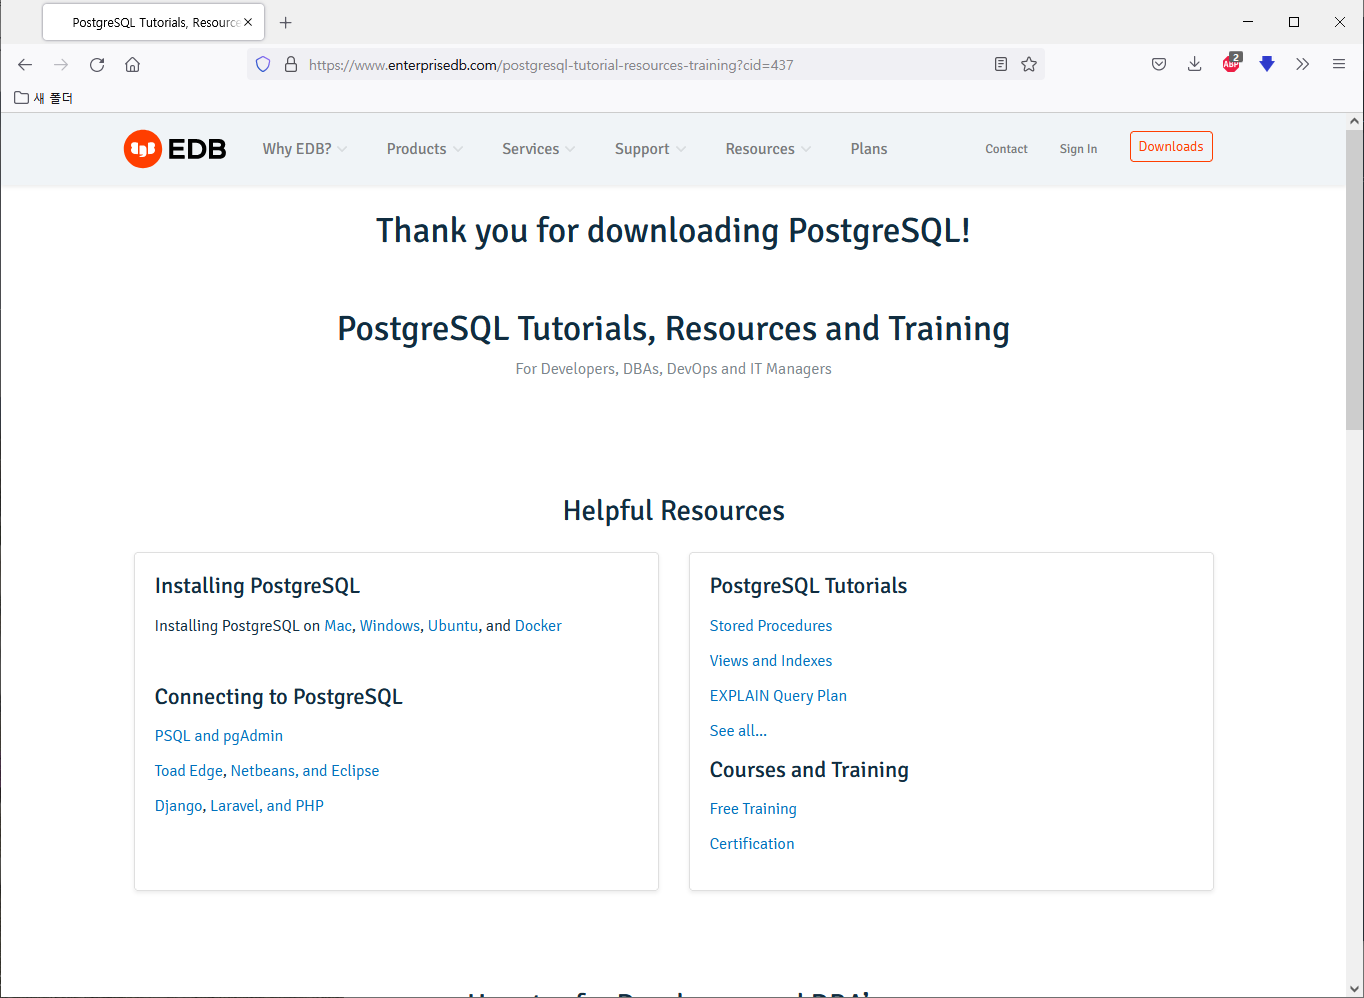
Task: Open Stored Procedures tutorial
Action: pyautogui.click(x=771, y=626)
